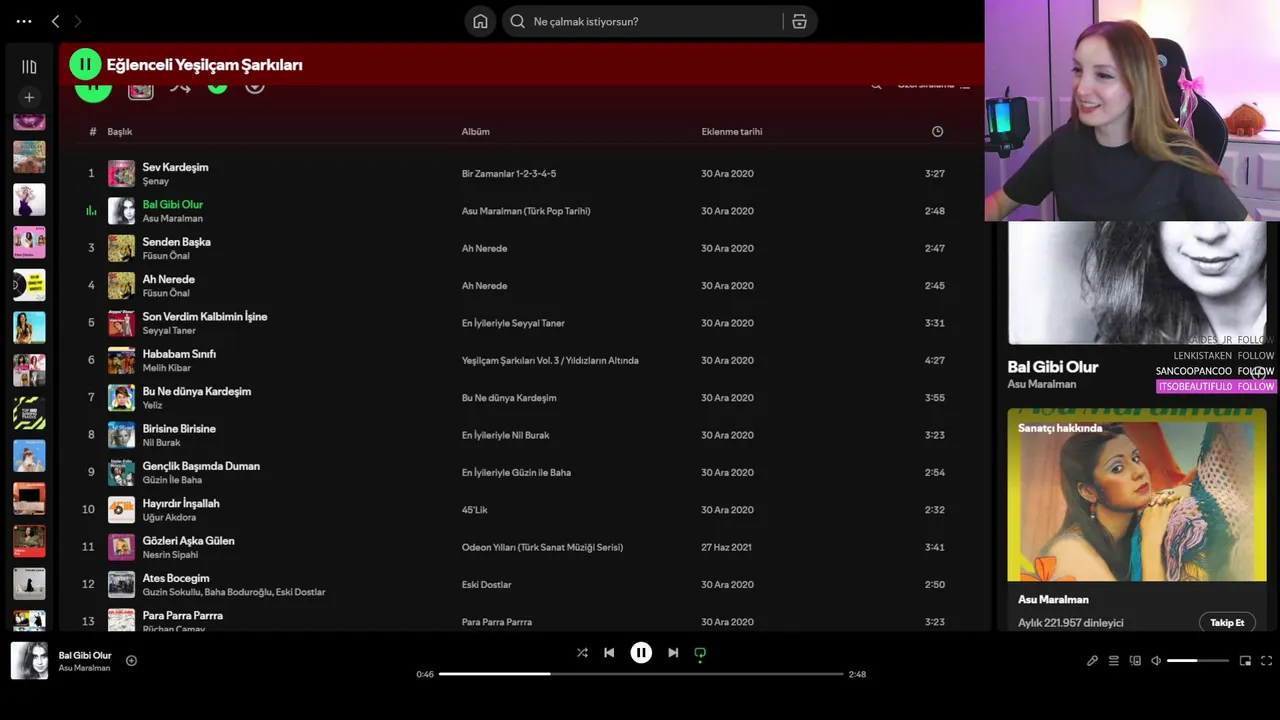Show lyrics with the microphone icon
Screen dimensions: 1280x720
1092,661
